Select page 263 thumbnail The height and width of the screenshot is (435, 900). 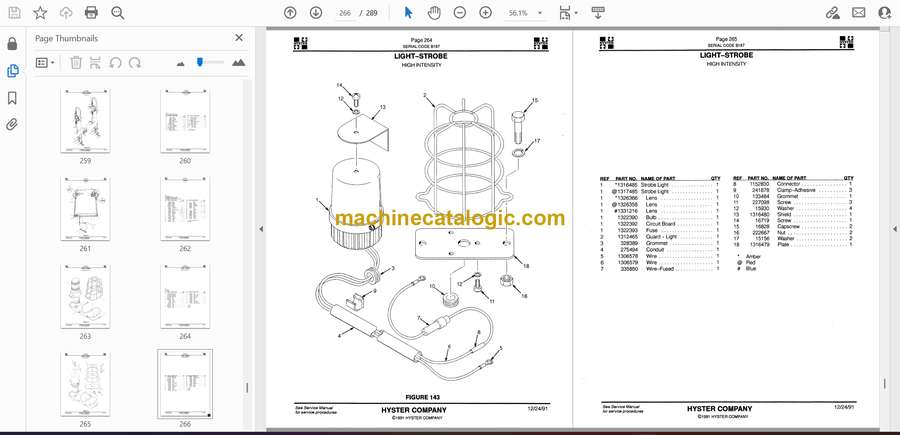tap(85, 297)
